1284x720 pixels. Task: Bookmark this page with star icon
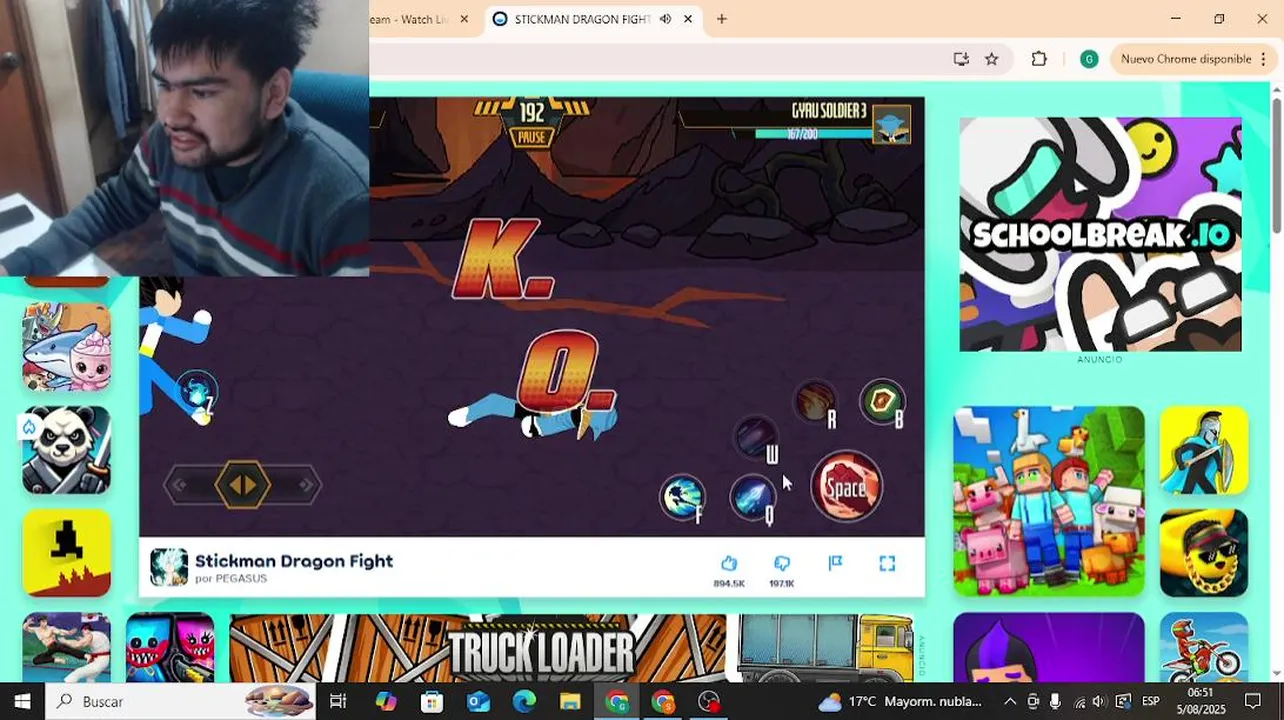pos(992,59)
